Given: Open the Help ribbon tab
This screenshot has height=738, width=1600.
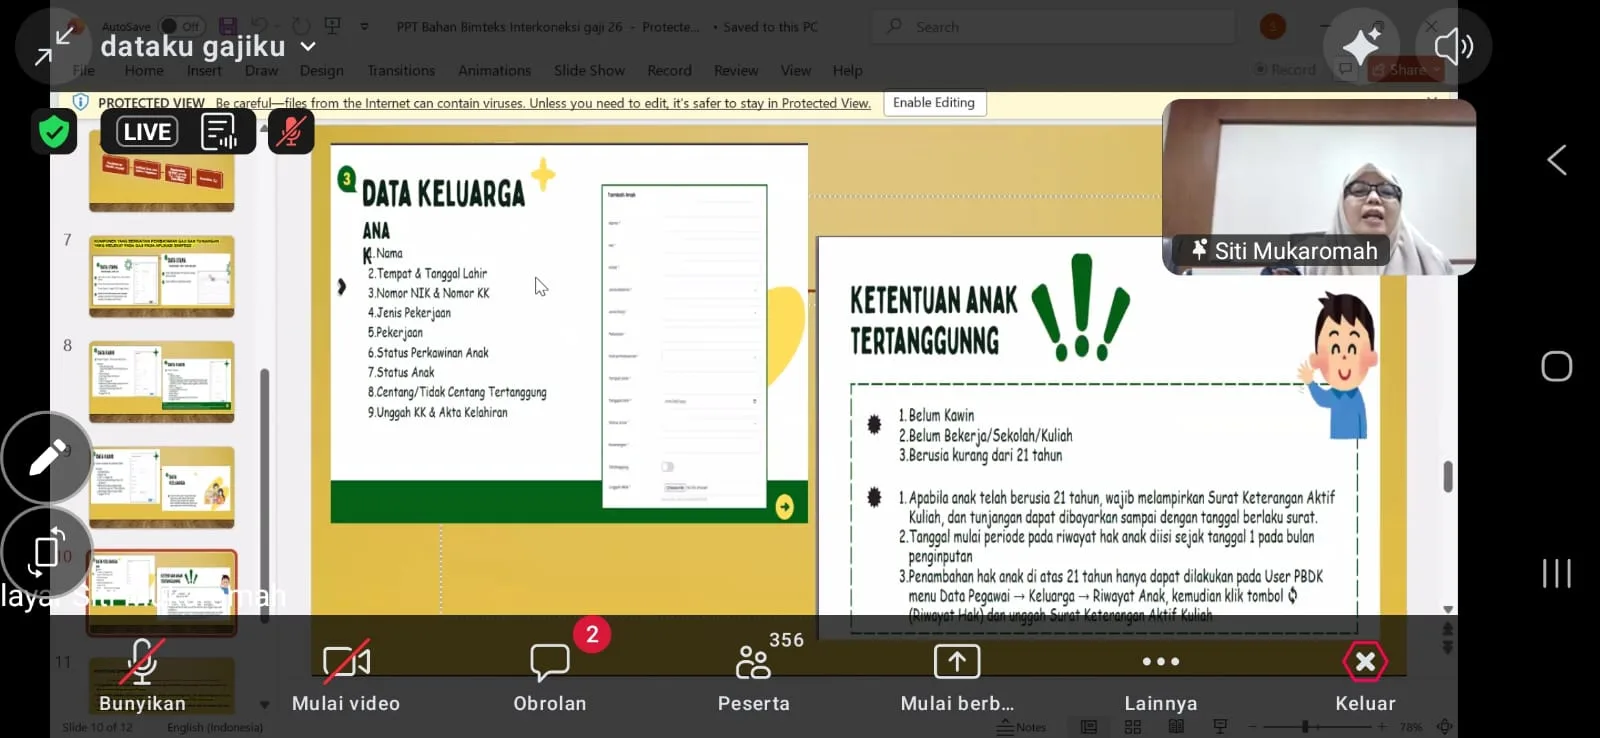Looking at the screenshot, I should (847, 71).
